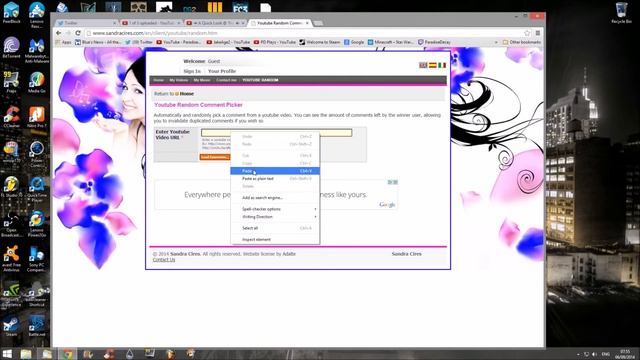Close the Youtube Random Comment tab
This screenshot has width=640, height=360.
tap(307, 23)
